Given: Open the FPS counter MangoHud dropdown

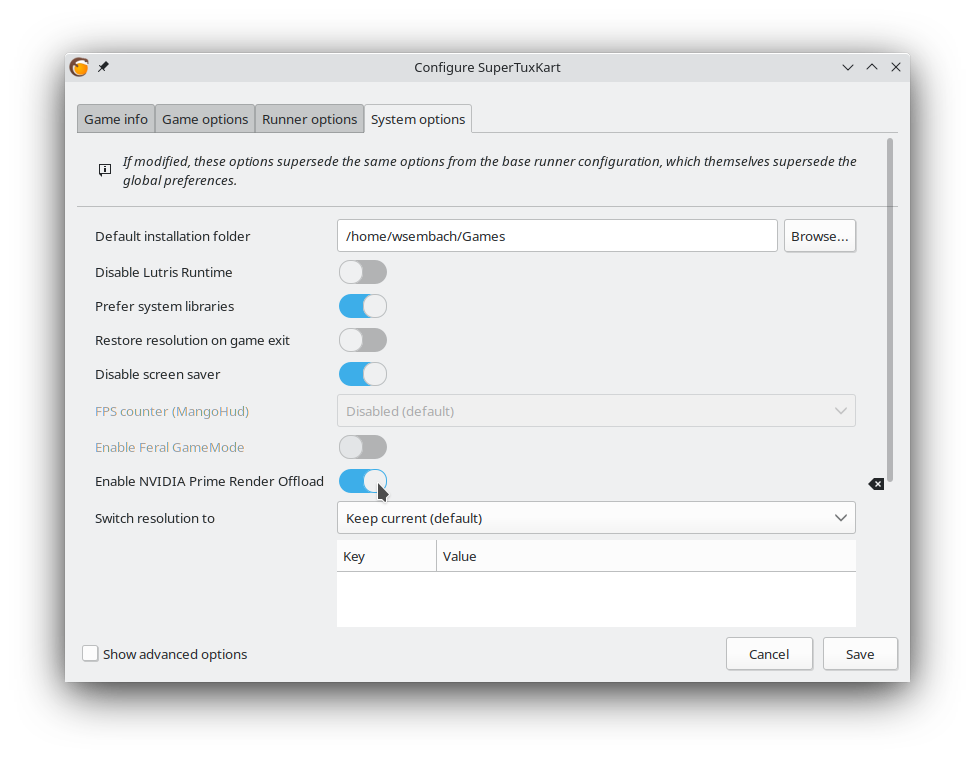Looking at the screenshot, I should tap(596, 411).
